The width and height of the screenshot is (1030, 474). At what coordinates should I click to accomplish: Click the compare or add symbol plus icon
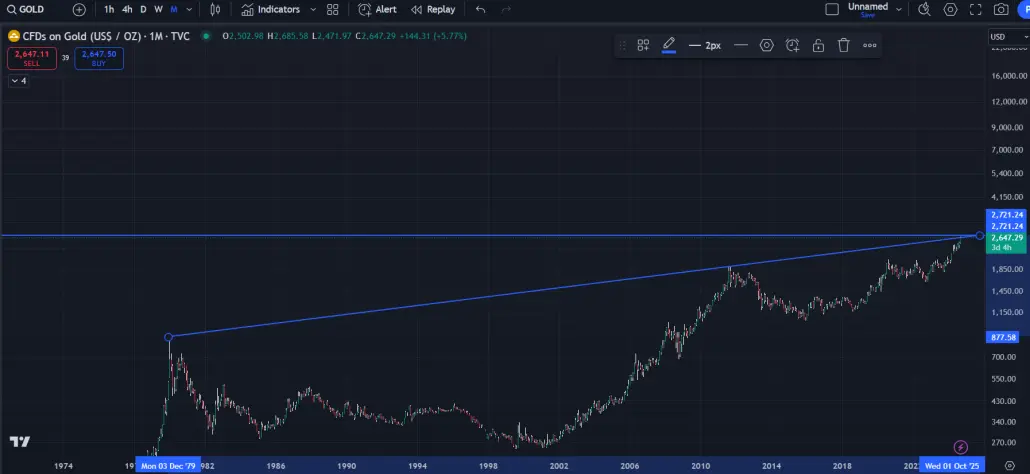tap(79, 9)
